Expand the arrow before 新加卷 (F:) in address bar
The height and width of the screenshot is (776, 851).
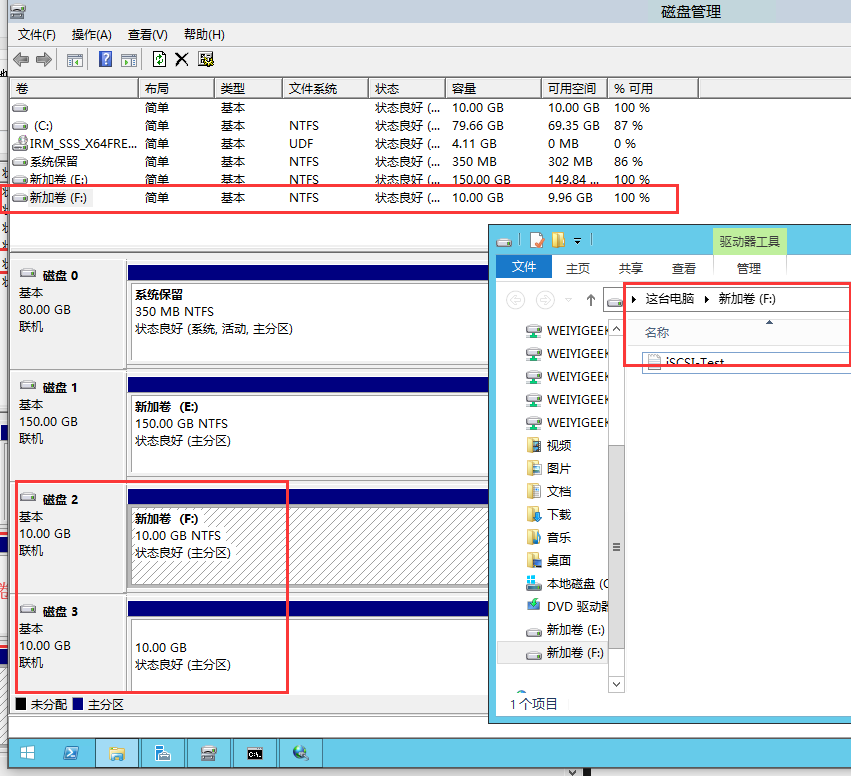point(707,299)
